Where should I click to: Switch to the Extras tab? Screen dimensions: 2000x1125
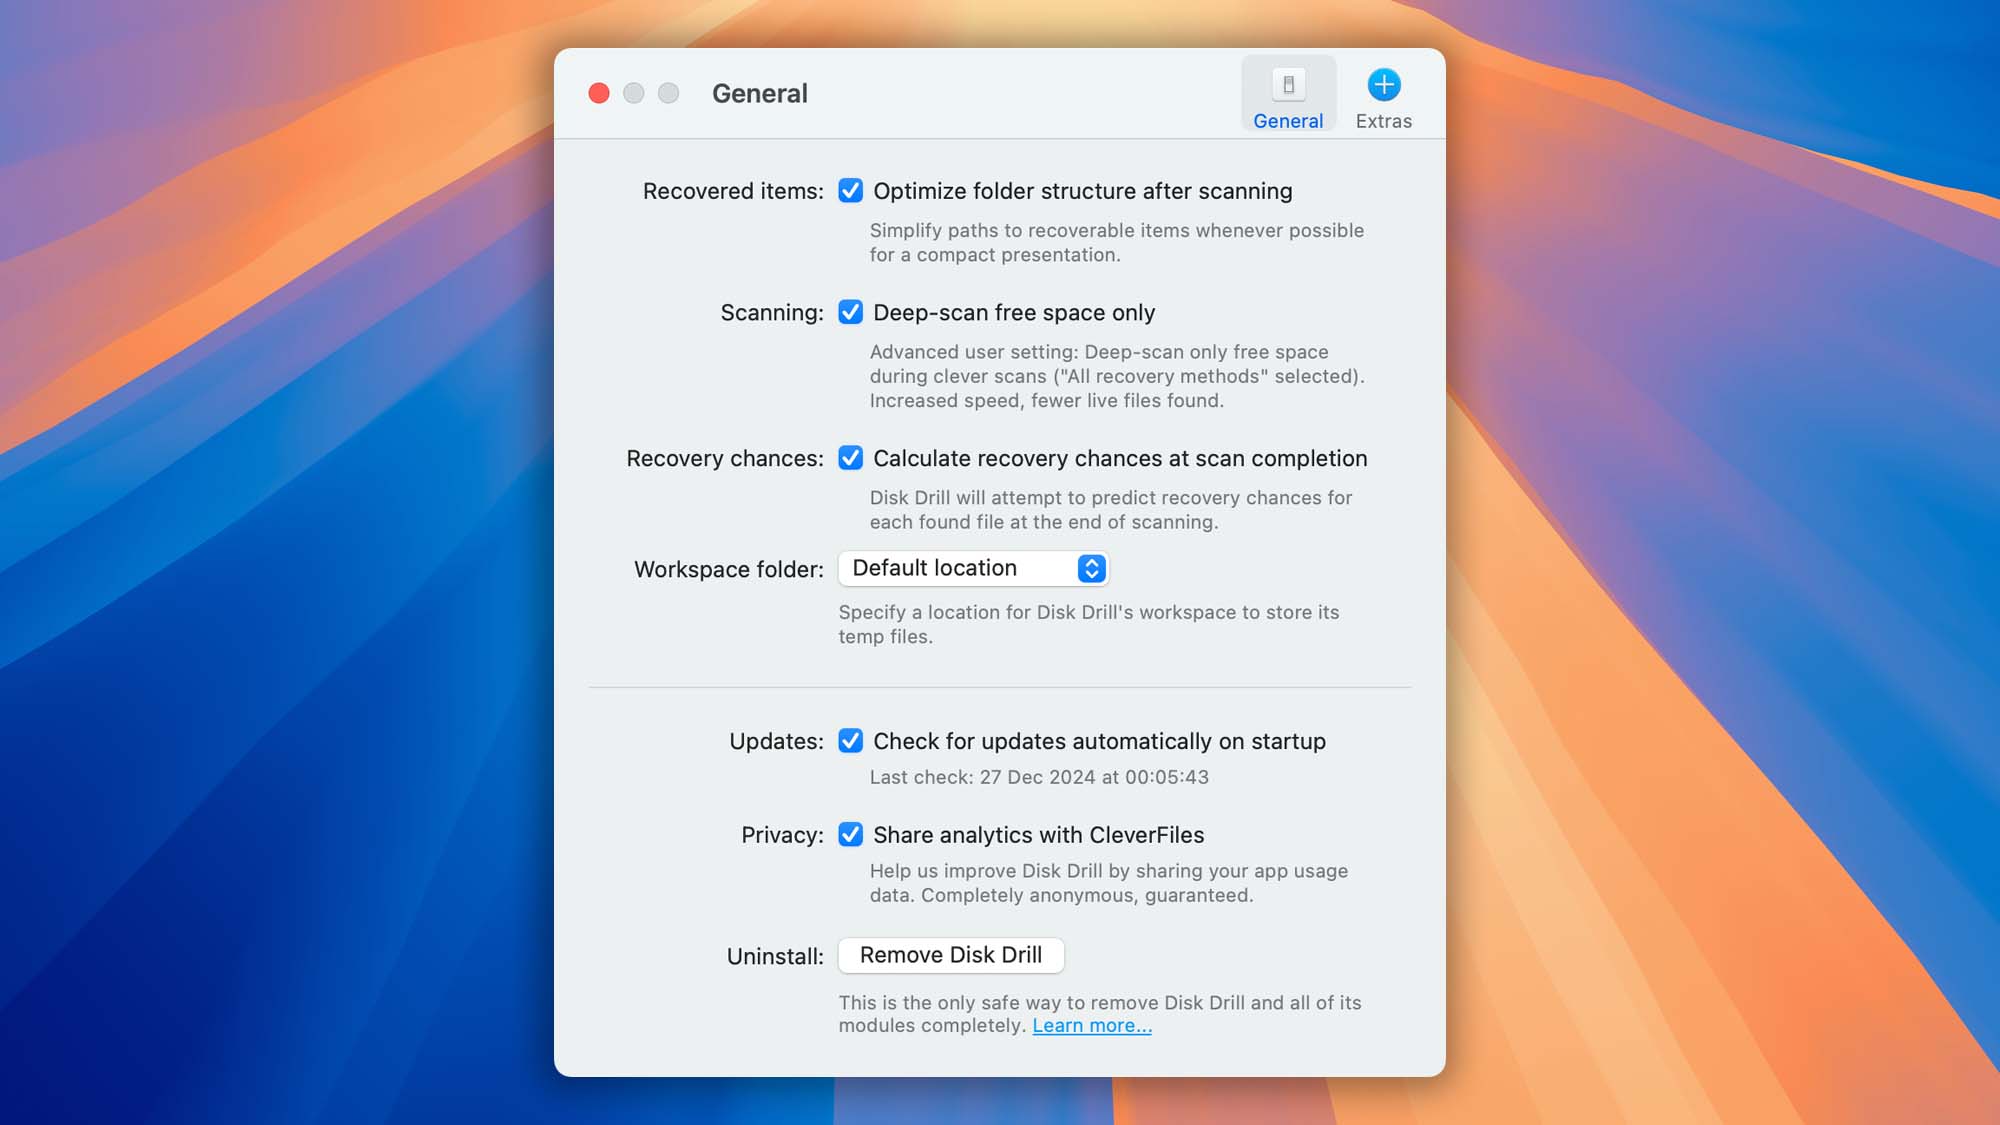1383,98
